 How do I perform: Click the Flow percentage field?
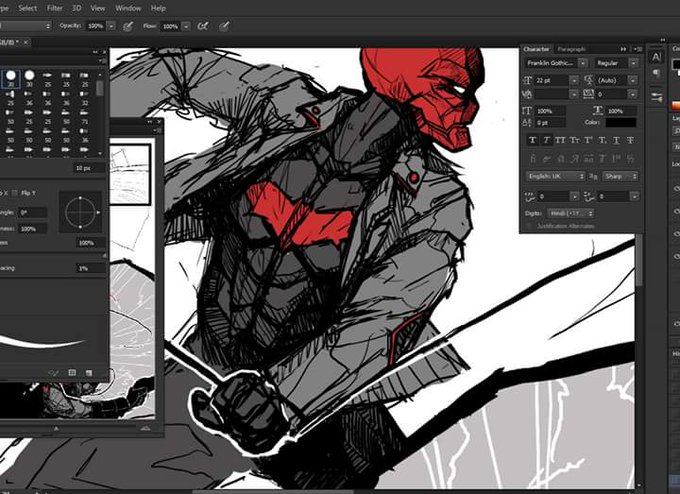click(x=170, y=26)
